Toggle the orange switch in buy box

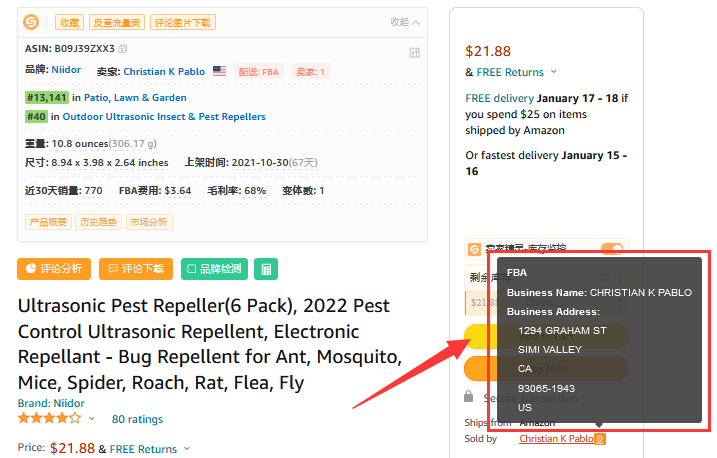611,249
